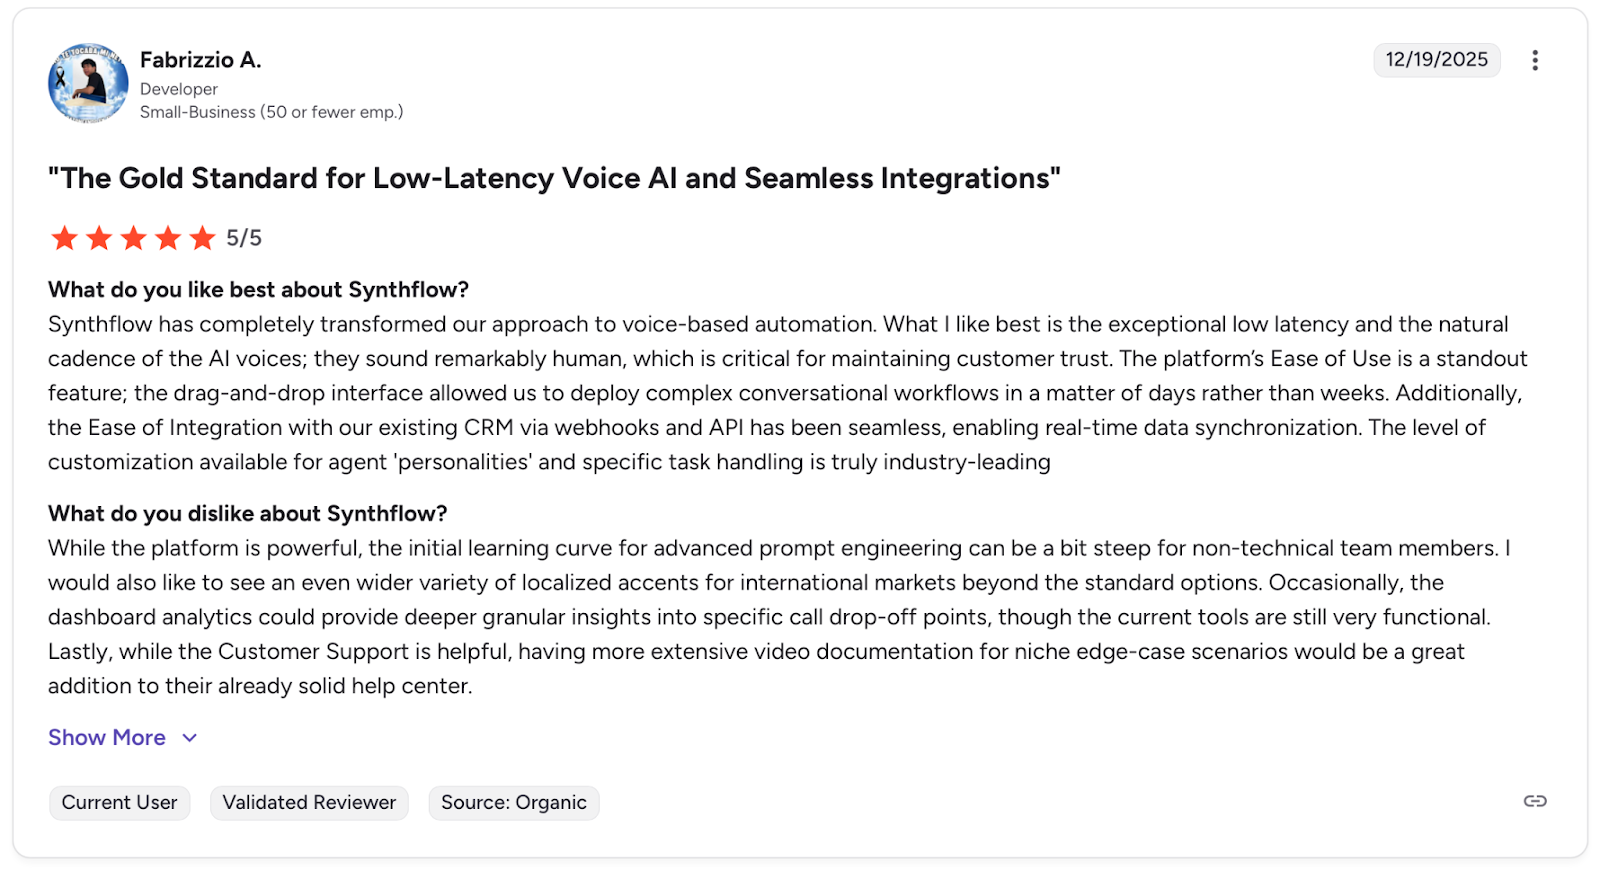Image resolution: width=1600 pixels, height=873 pixels.
Task: Click the Source: Organic tag
Action: [514, 802]
